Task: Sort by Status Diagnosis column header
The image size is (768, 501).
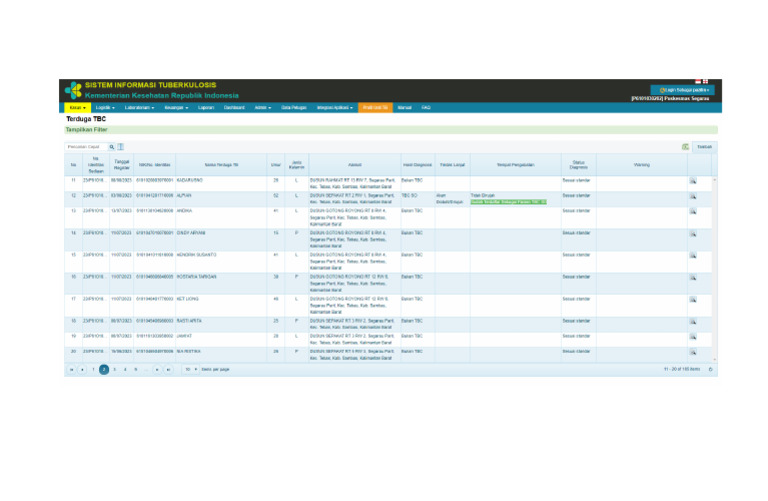Action: (x=578, y=165)
